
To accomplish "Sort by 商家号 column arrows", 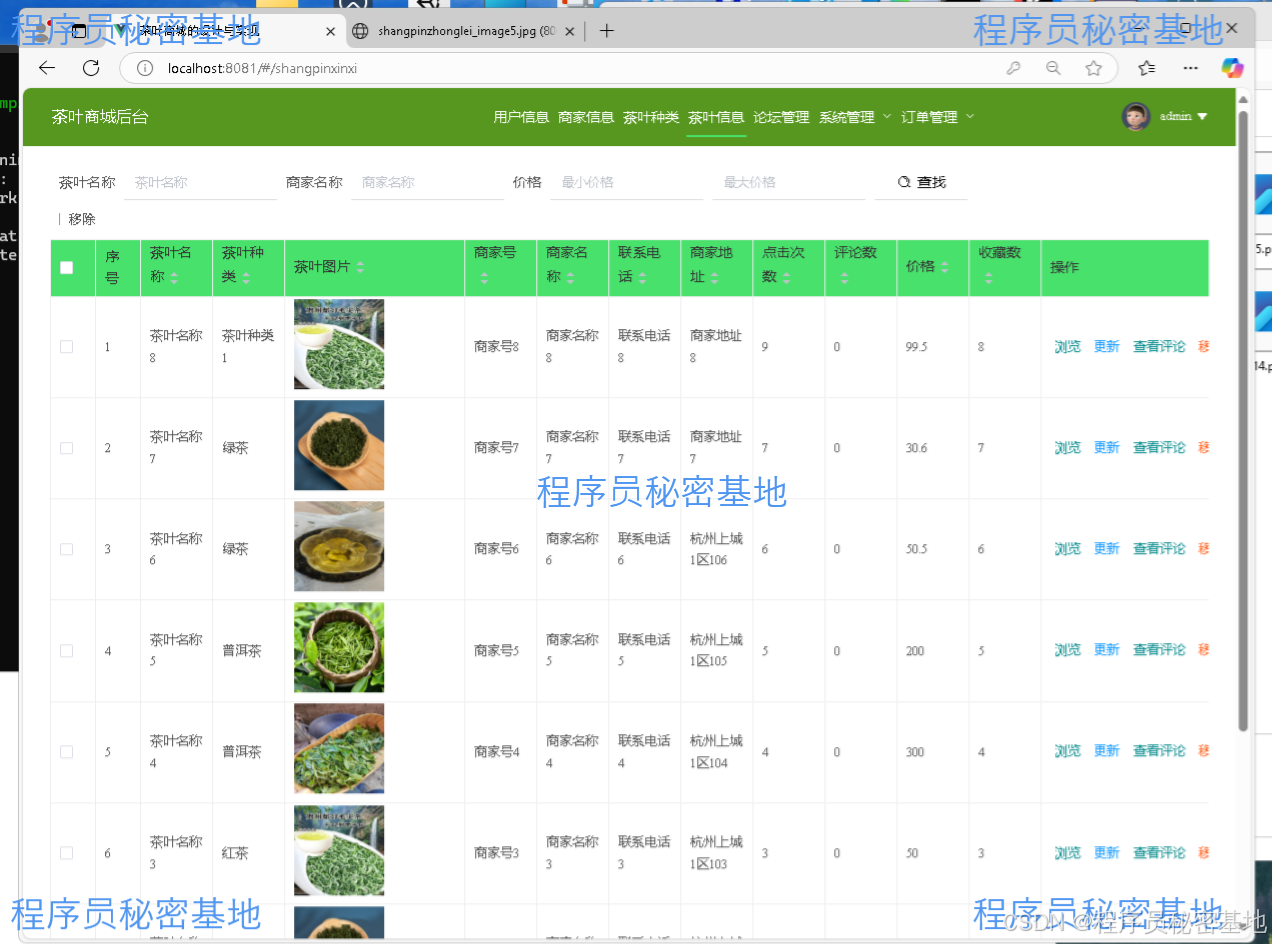I will click(x=484, y=276).
